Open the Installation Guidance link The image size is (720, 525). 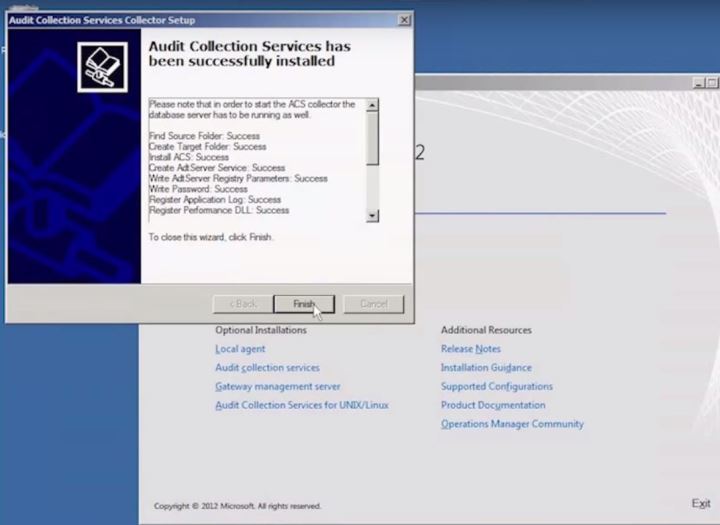(486, 368)
